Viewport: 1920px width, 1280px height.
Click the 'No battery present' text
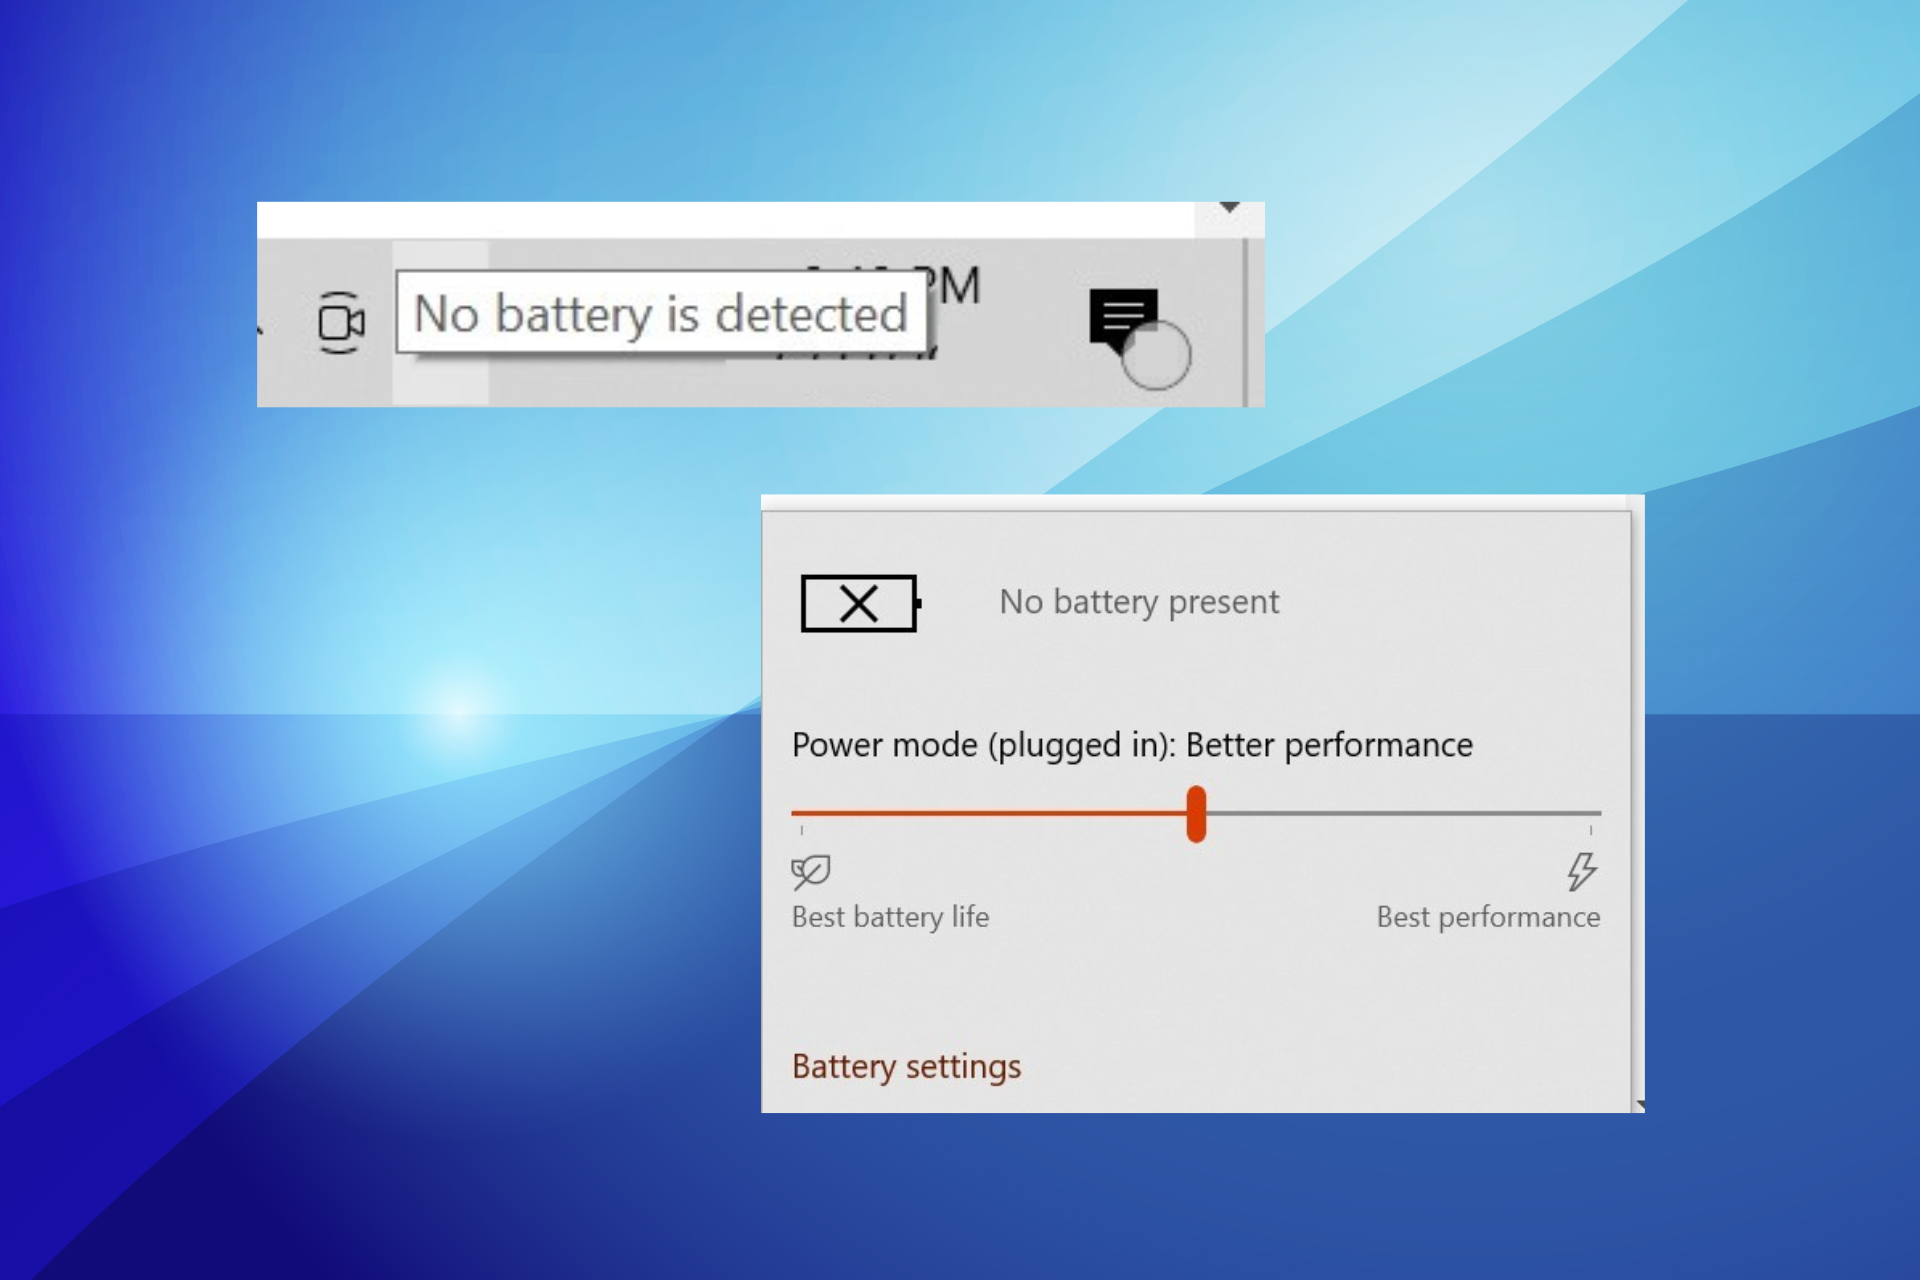coord(1139,602)
